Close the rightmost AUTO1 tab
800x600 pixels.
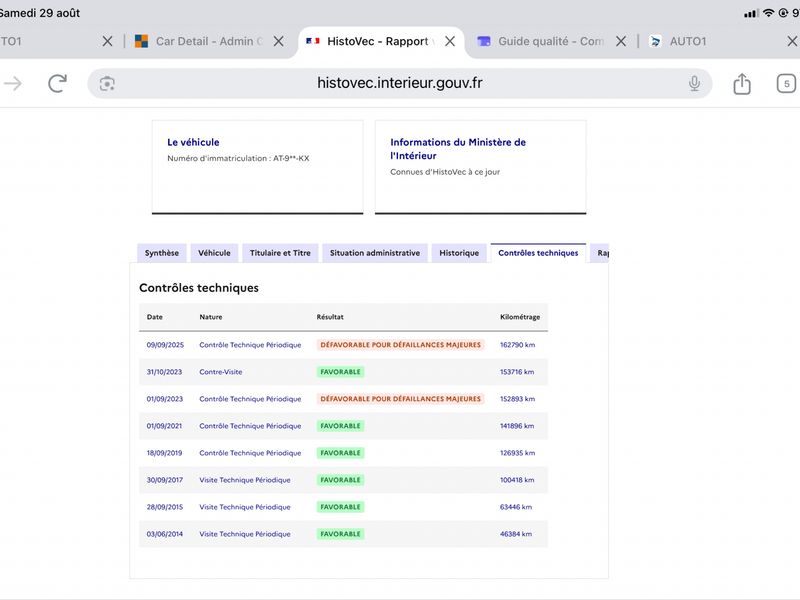click(x=792, y=41)
